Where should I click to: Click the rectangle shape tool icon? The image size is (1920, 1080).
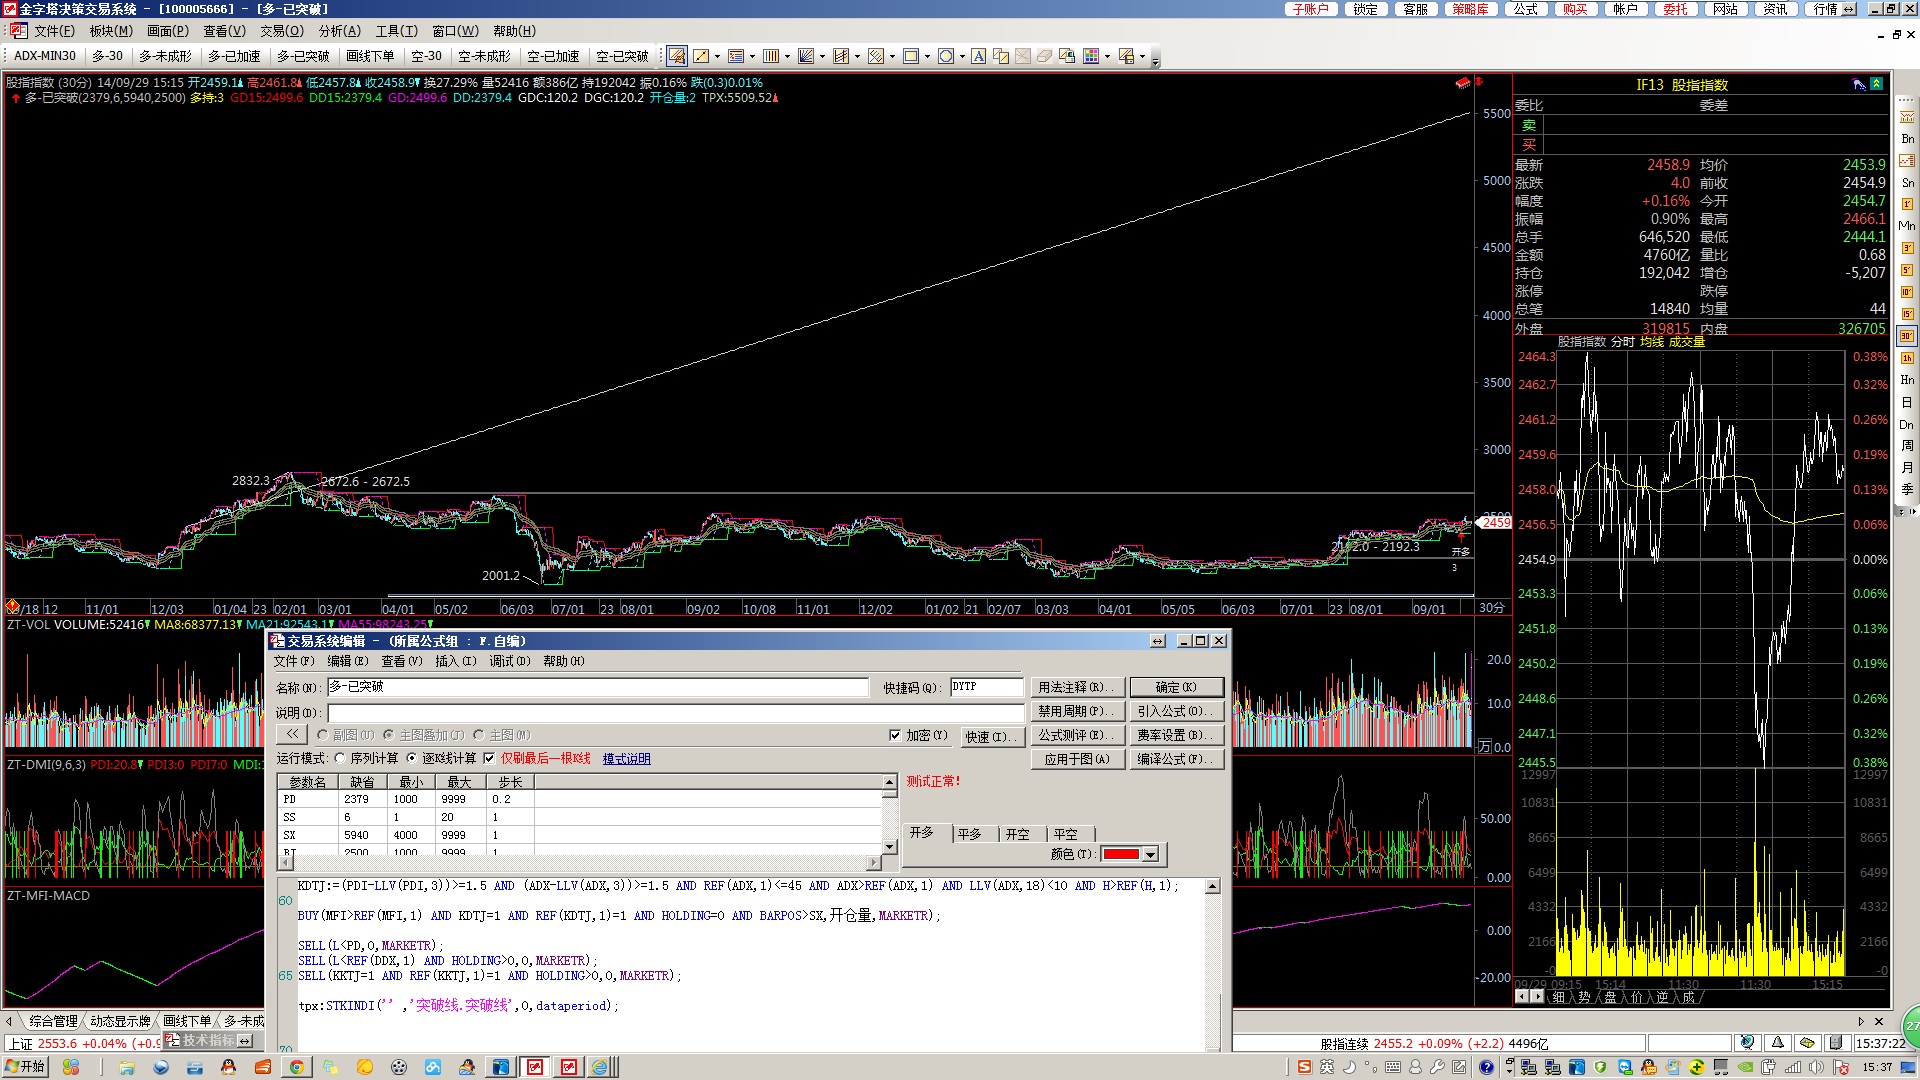point(911,56)
